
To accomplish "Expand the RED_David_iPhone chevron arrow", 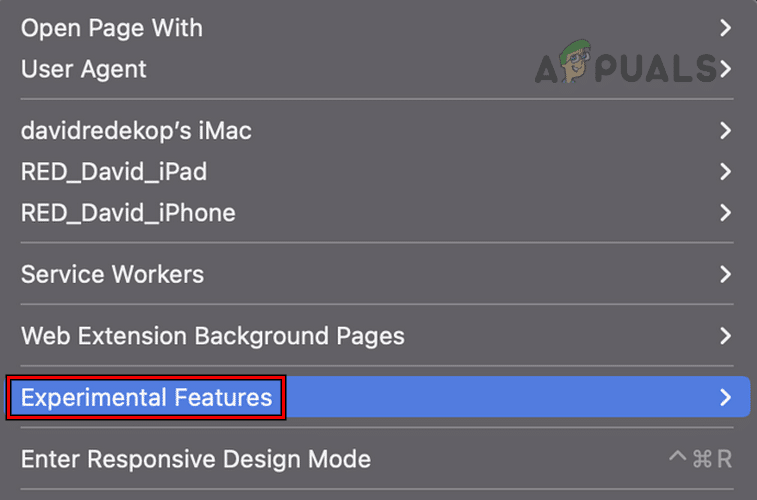I will (726, 213).
